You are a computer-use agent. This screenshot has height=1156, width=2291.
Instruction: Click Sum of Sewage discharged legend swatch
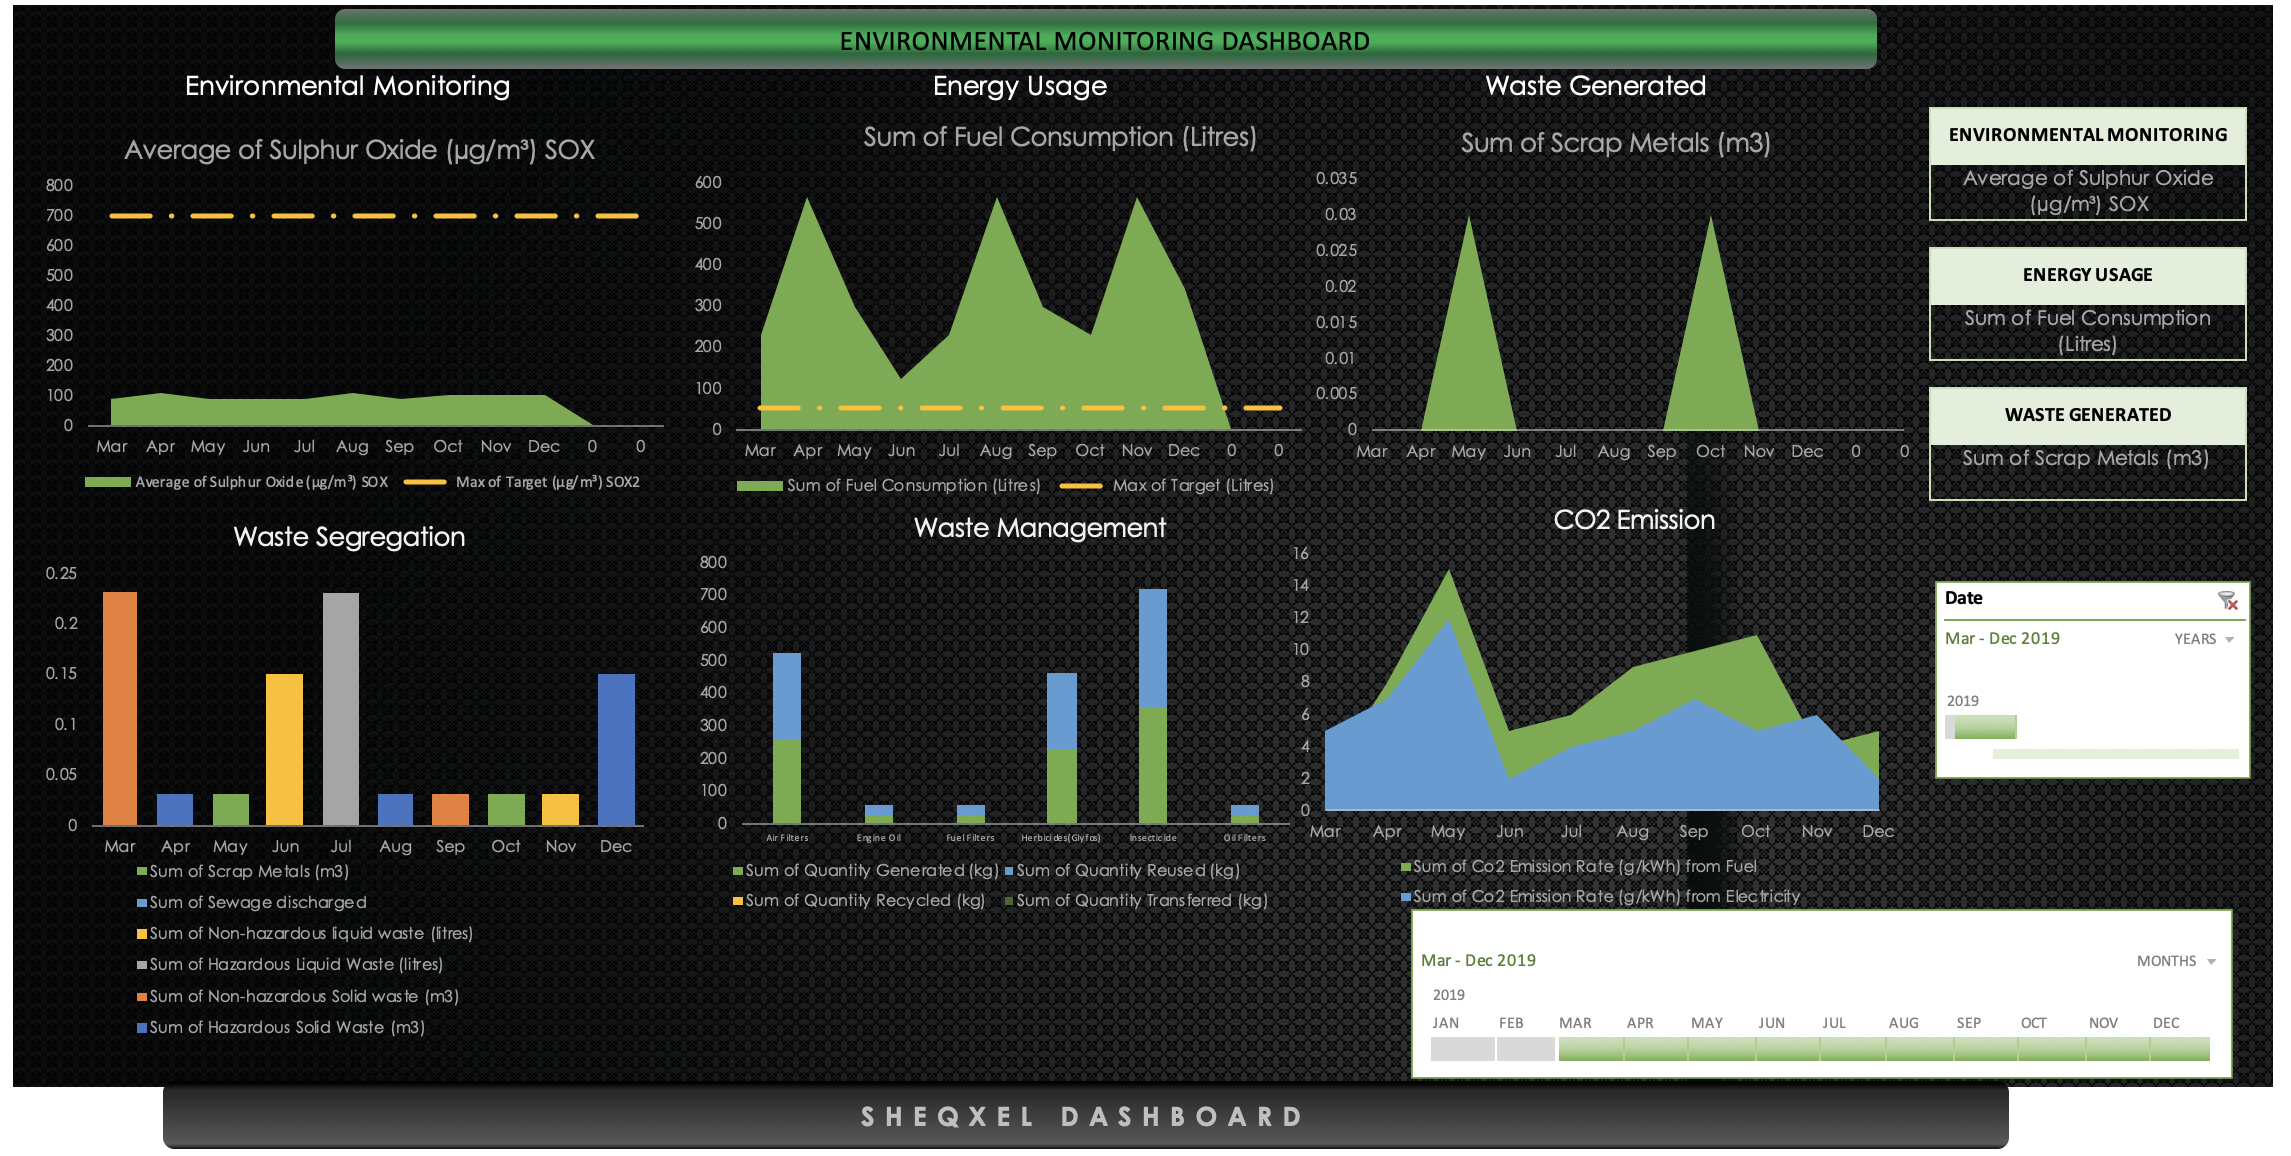pos(142,903)
